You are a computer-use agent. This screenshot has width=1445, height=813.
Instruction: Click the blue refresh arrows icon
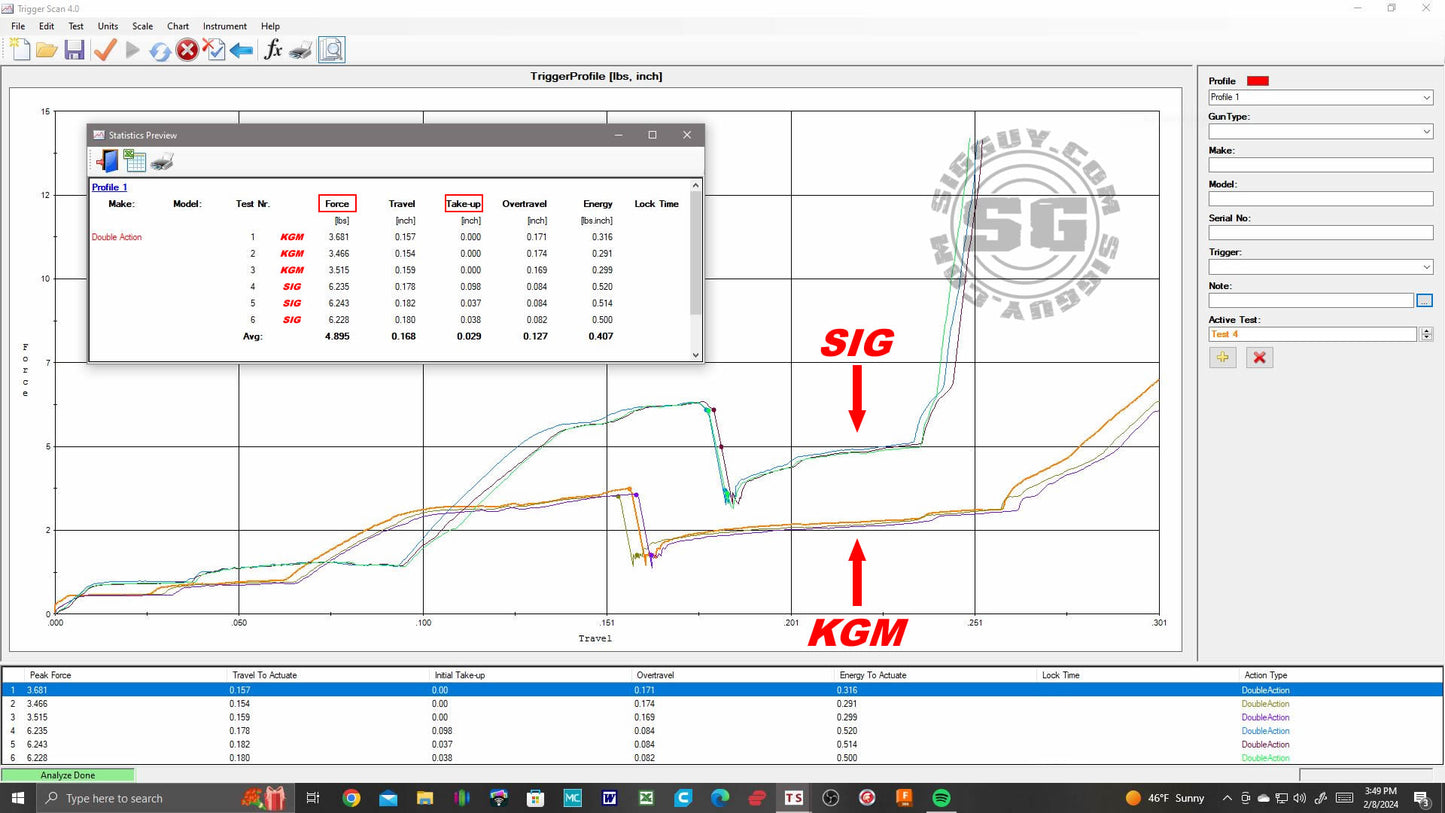point(160,49)
